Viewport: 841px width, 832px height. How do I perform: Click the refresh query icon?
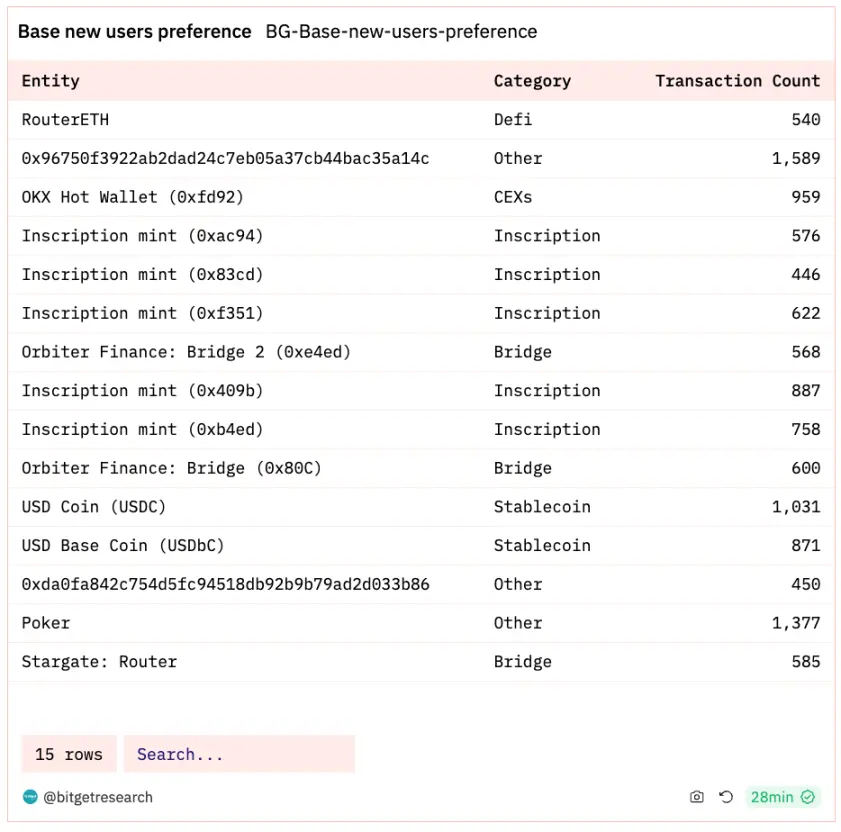pyautogui.click(x=726, y=797)
